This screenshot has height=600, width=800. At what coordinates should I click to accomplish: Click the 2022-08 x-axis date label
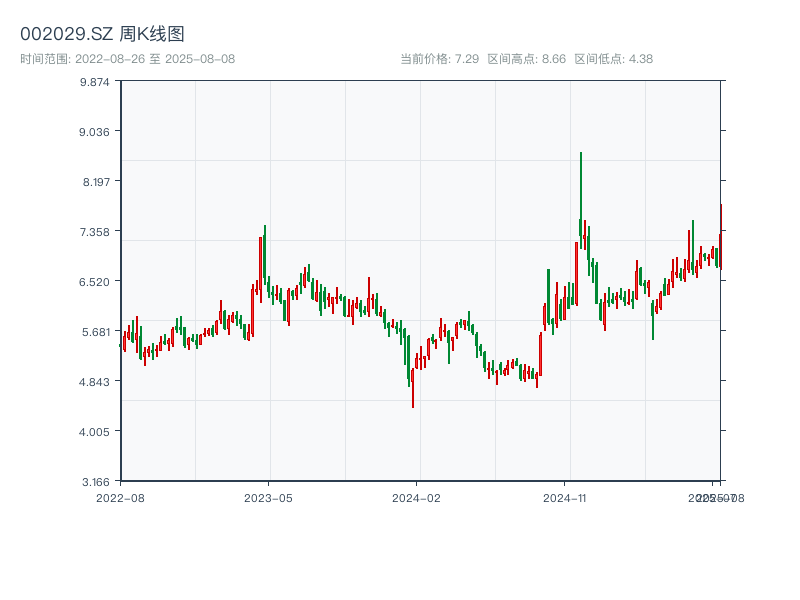tap(120, 497)
